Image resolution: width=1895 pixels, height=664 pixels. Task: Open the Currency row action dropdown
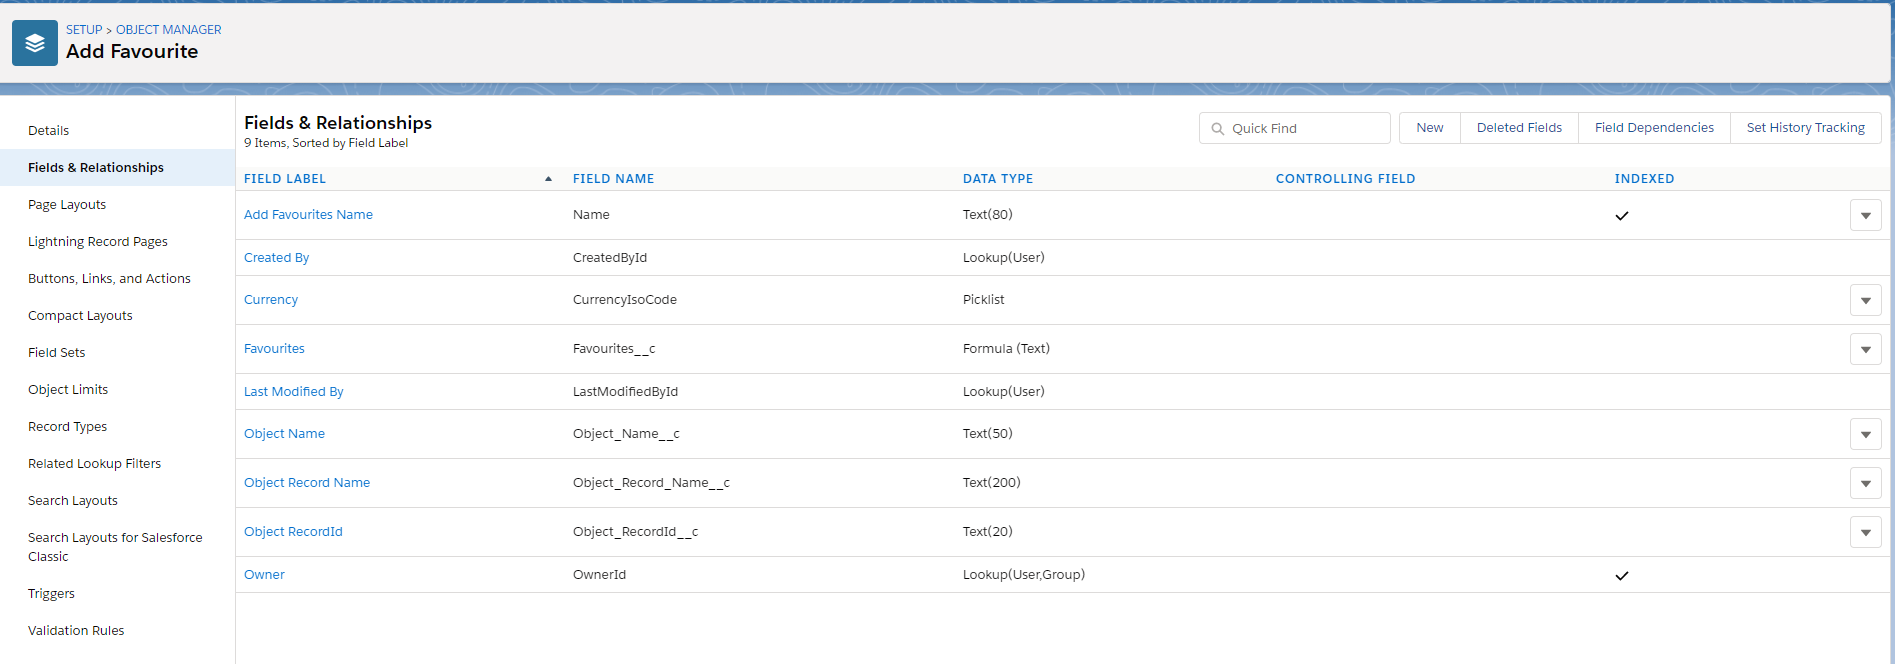(x=1866, y=300)
